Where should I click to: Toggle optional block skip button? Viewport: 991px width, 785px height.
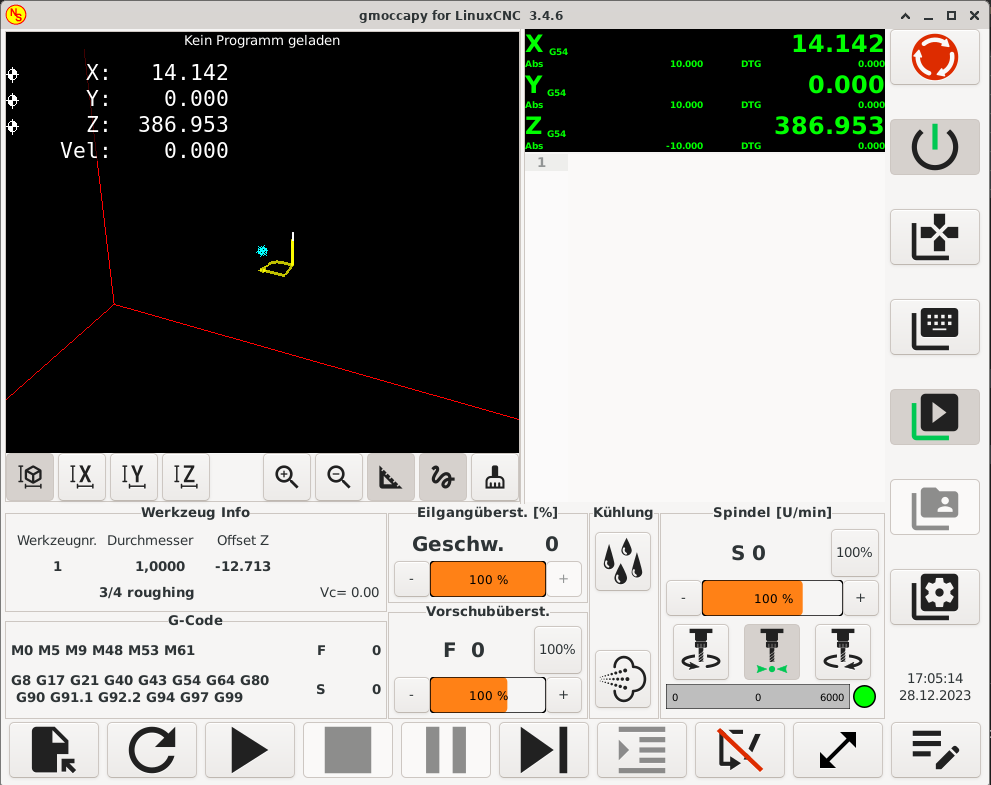coord(739,750)
